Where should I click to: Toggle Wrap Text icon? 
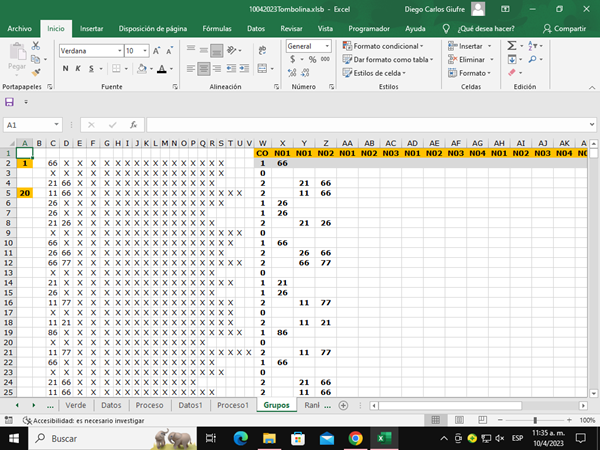click(262, 50)
